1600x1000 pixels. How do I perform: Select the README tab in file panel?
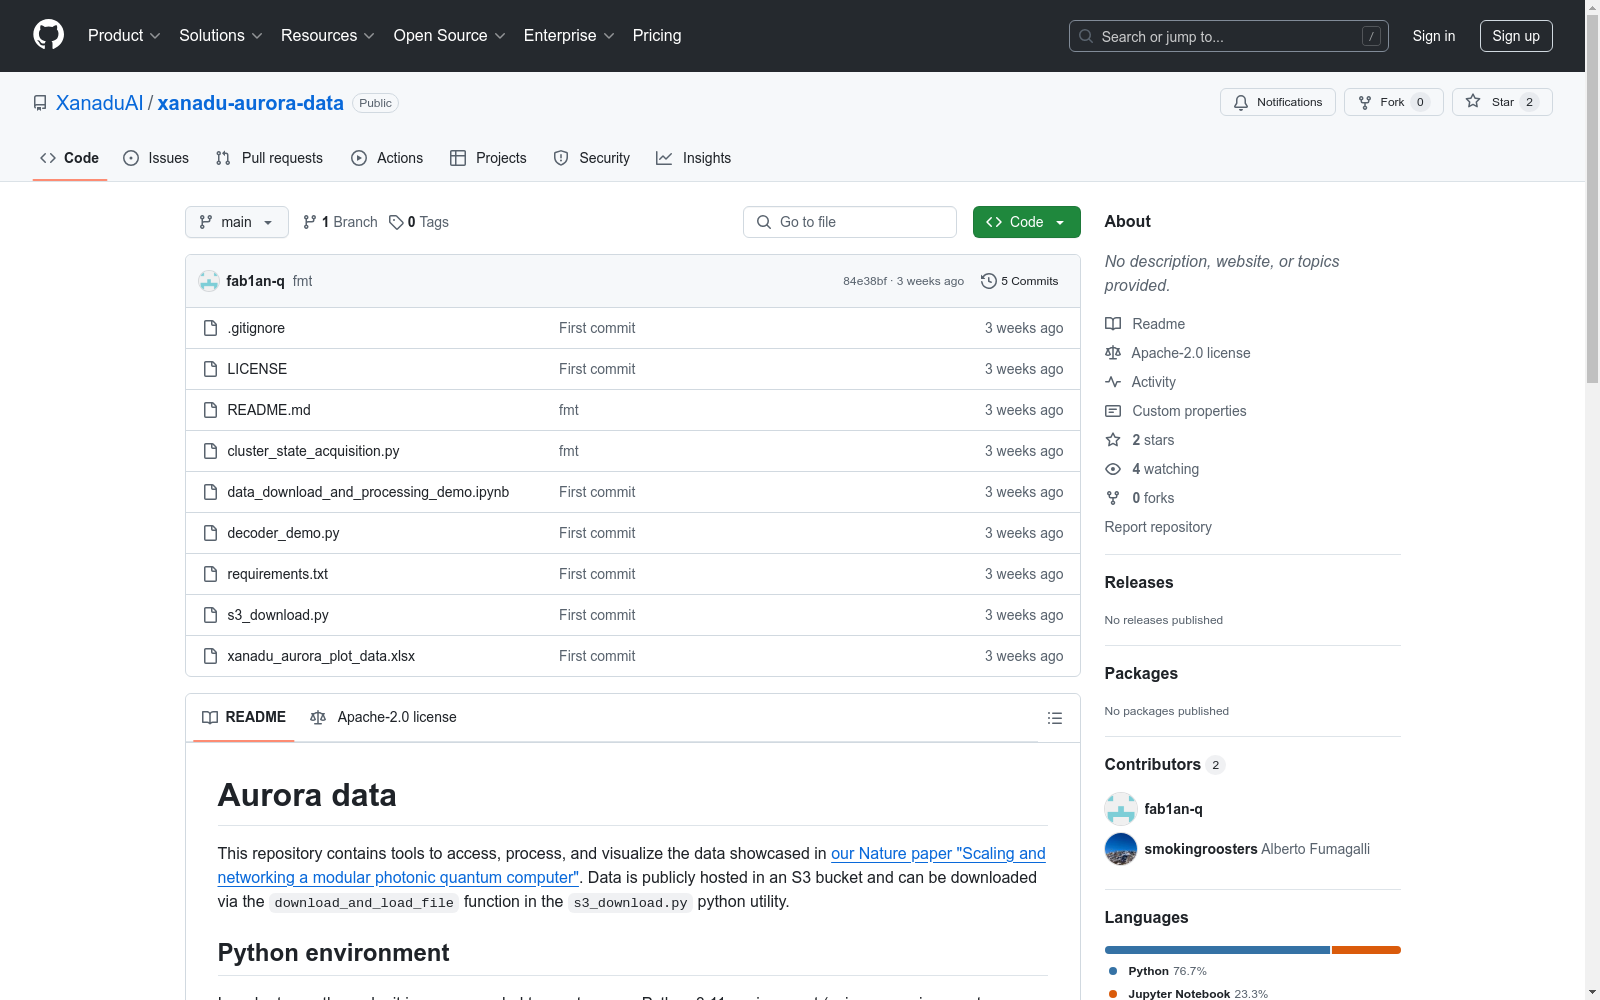click(x=244, y=717)
